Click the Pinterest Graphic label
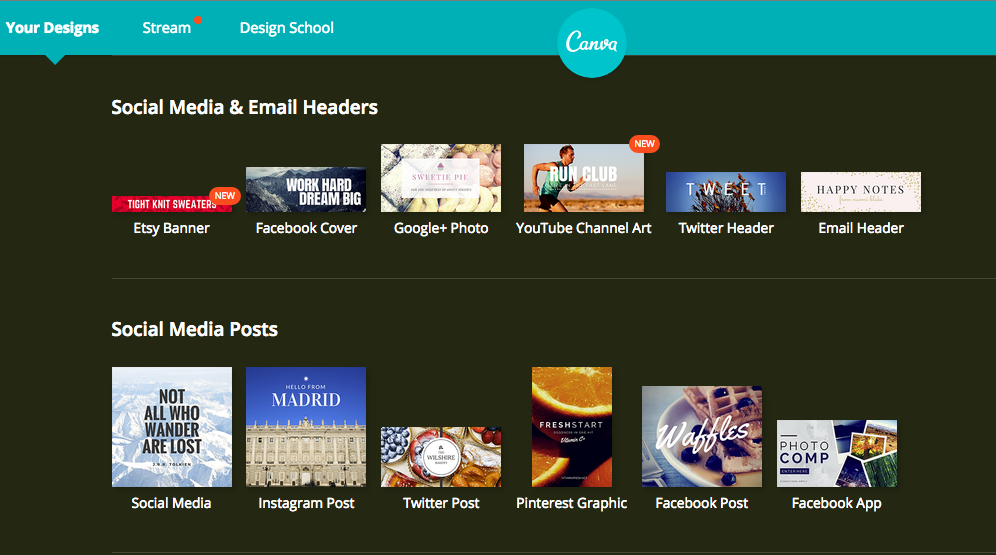Viewport: 996px width, 555px height. [x=572, y=503]
